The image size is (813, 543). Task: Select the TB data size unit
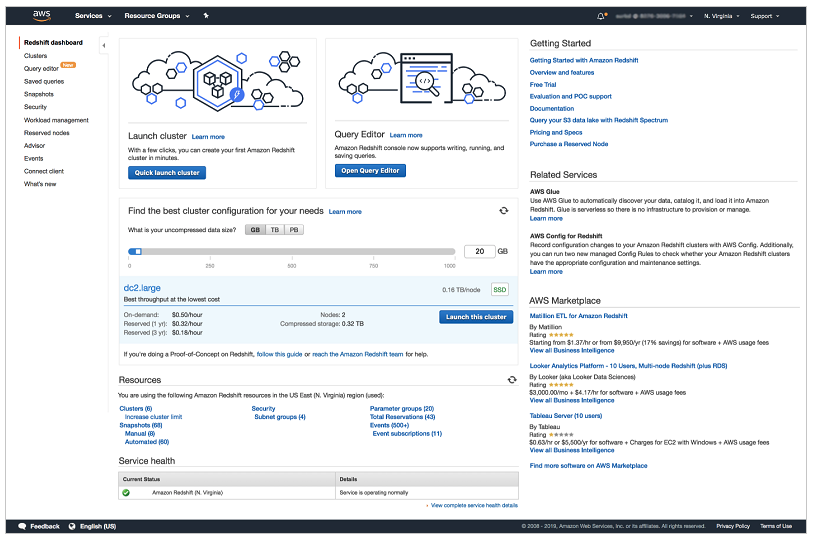[275, 230]
